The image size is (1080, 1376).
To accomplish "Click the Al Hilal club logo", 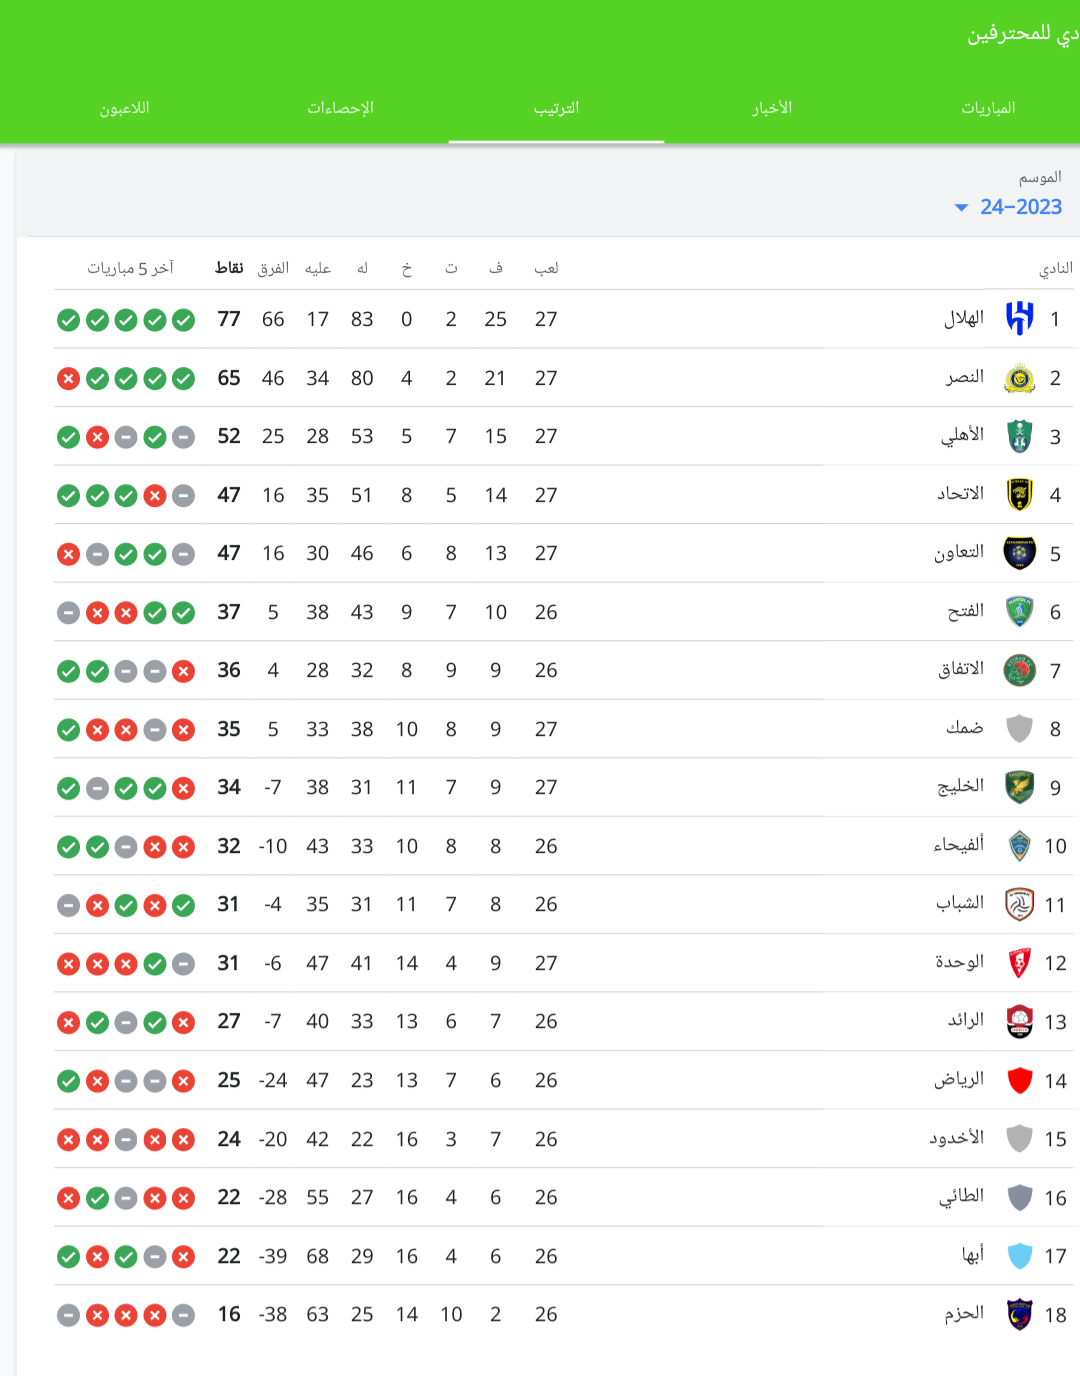I will point(1019,319).
